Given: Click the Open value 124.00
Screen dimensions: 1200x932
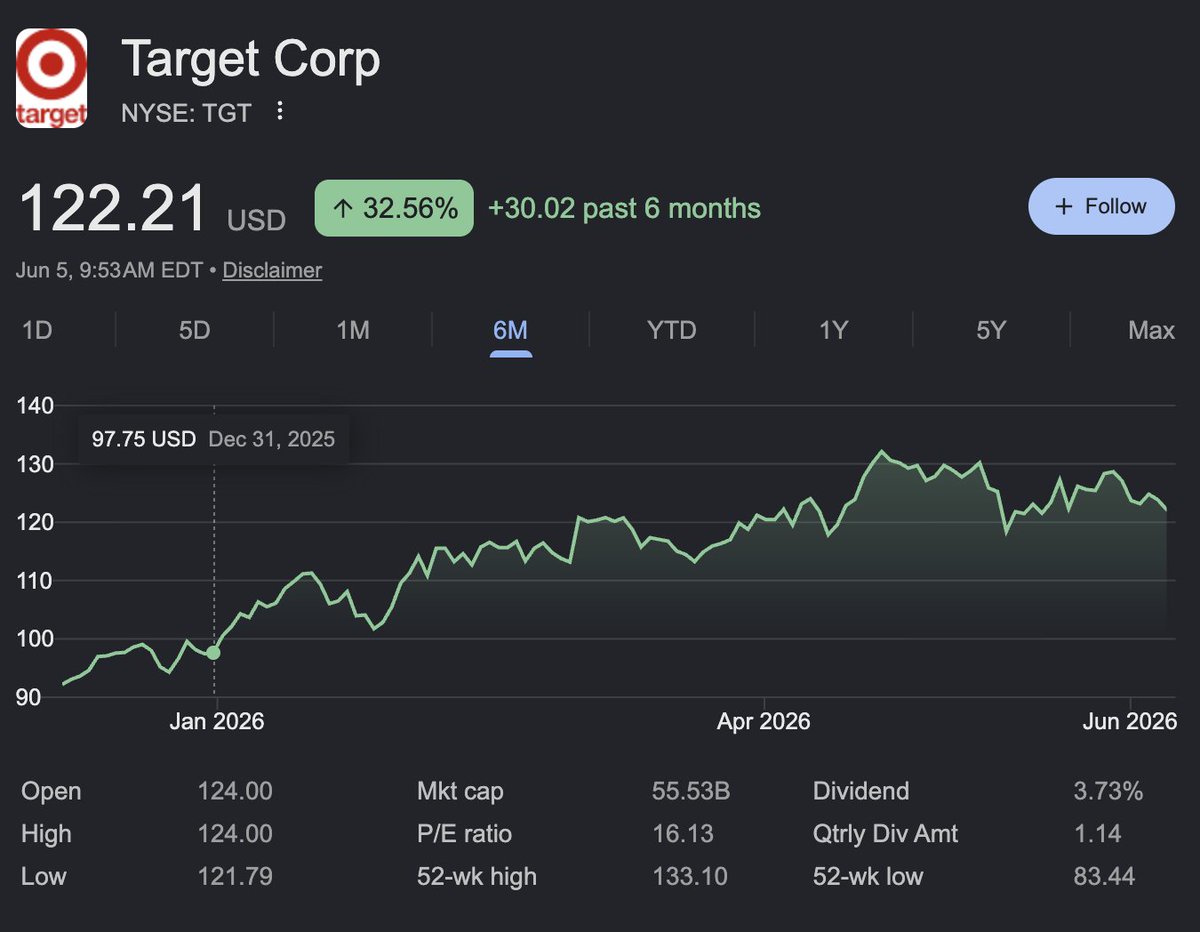Looking at the screenshot, I should (235, 791).
